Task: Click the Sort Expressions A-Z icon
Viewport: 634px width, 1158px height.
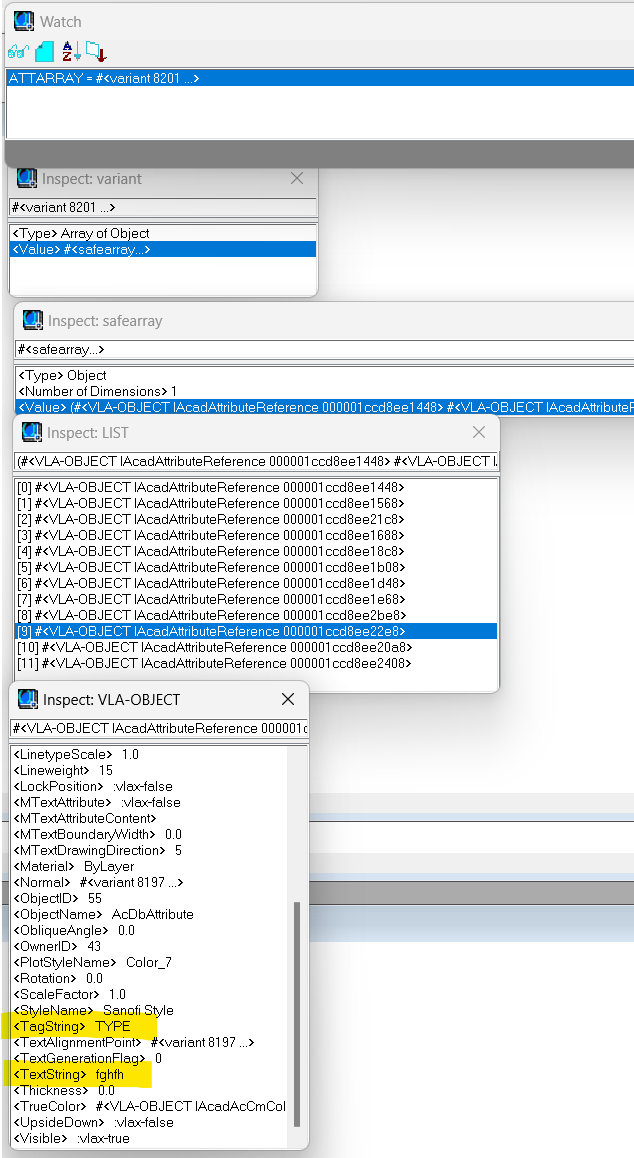Action: tap(71, 52)
